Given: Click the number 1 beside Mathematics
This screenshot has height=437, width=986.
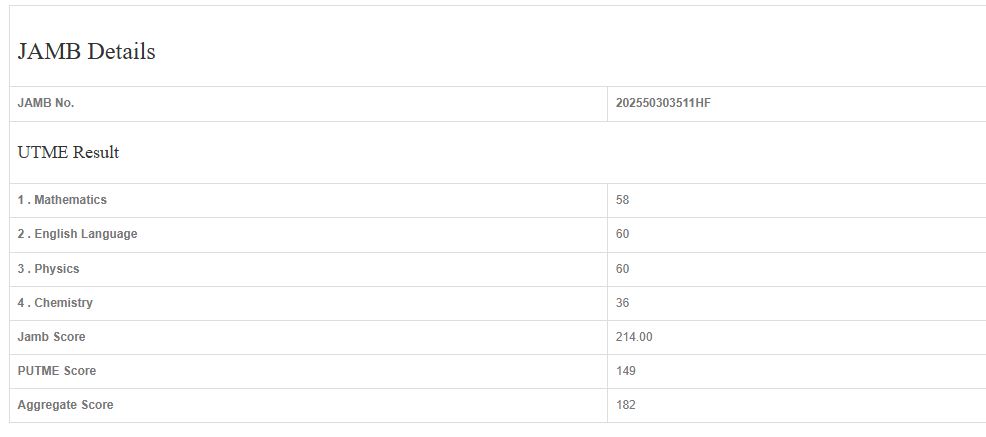Looking at the screenshot, I should tap(21, 200).
